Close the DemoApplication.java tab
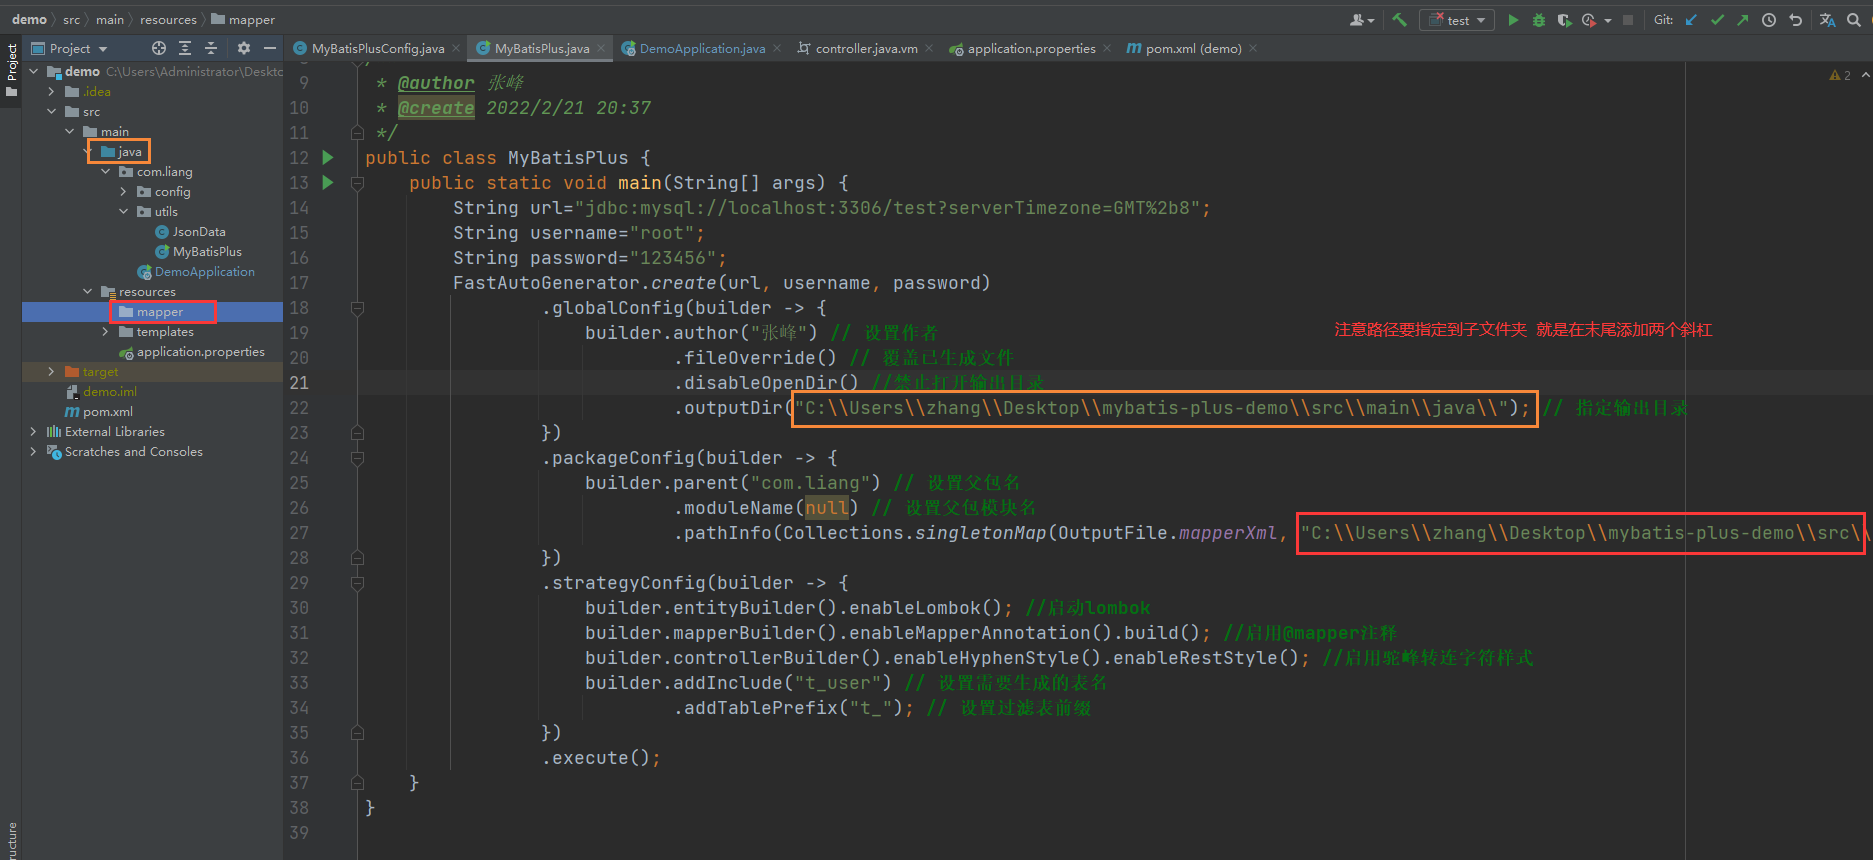 coord(777,48)
